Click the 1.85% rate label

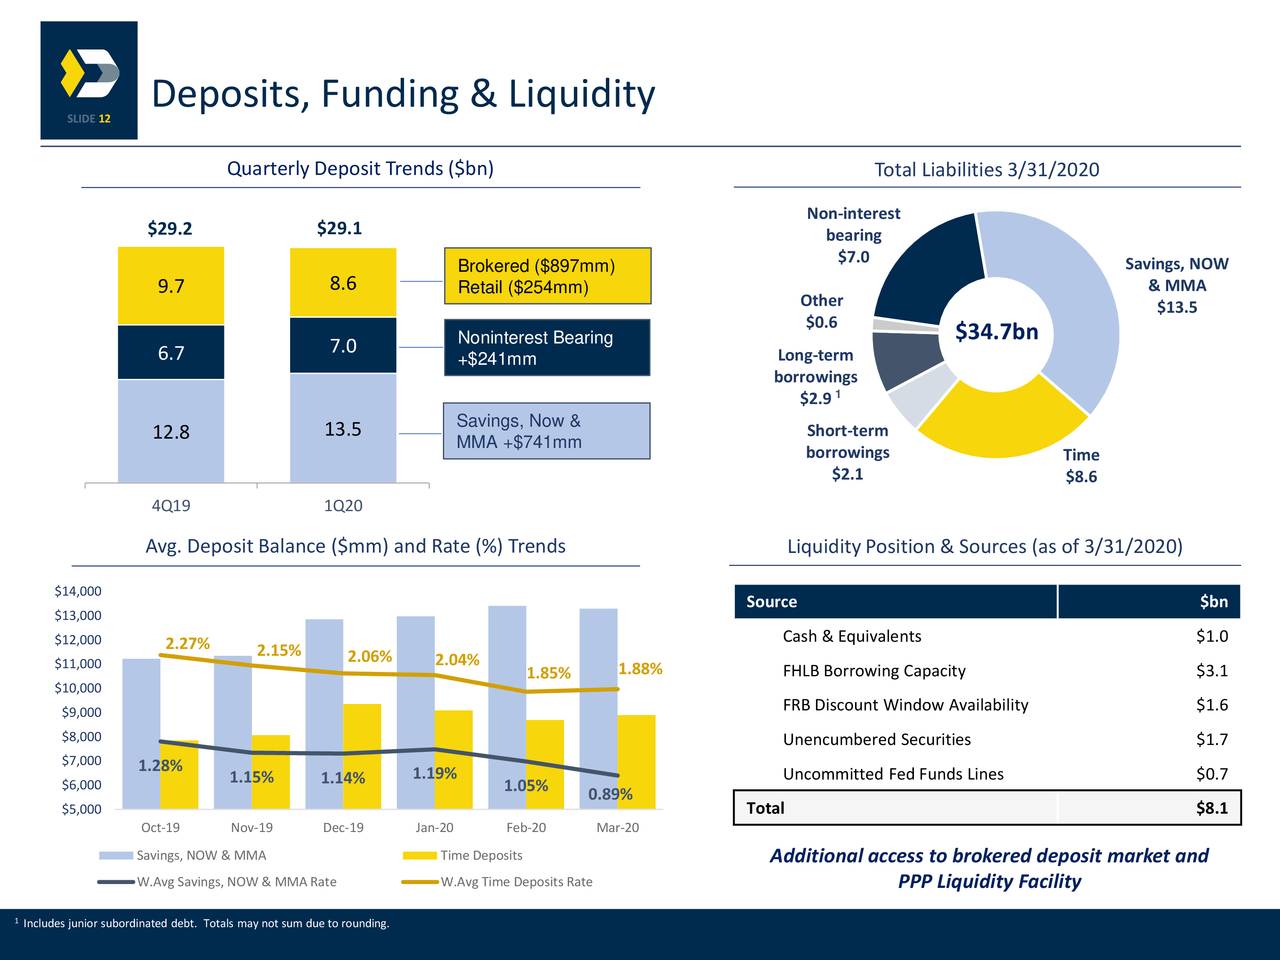[x=549, y=673]
